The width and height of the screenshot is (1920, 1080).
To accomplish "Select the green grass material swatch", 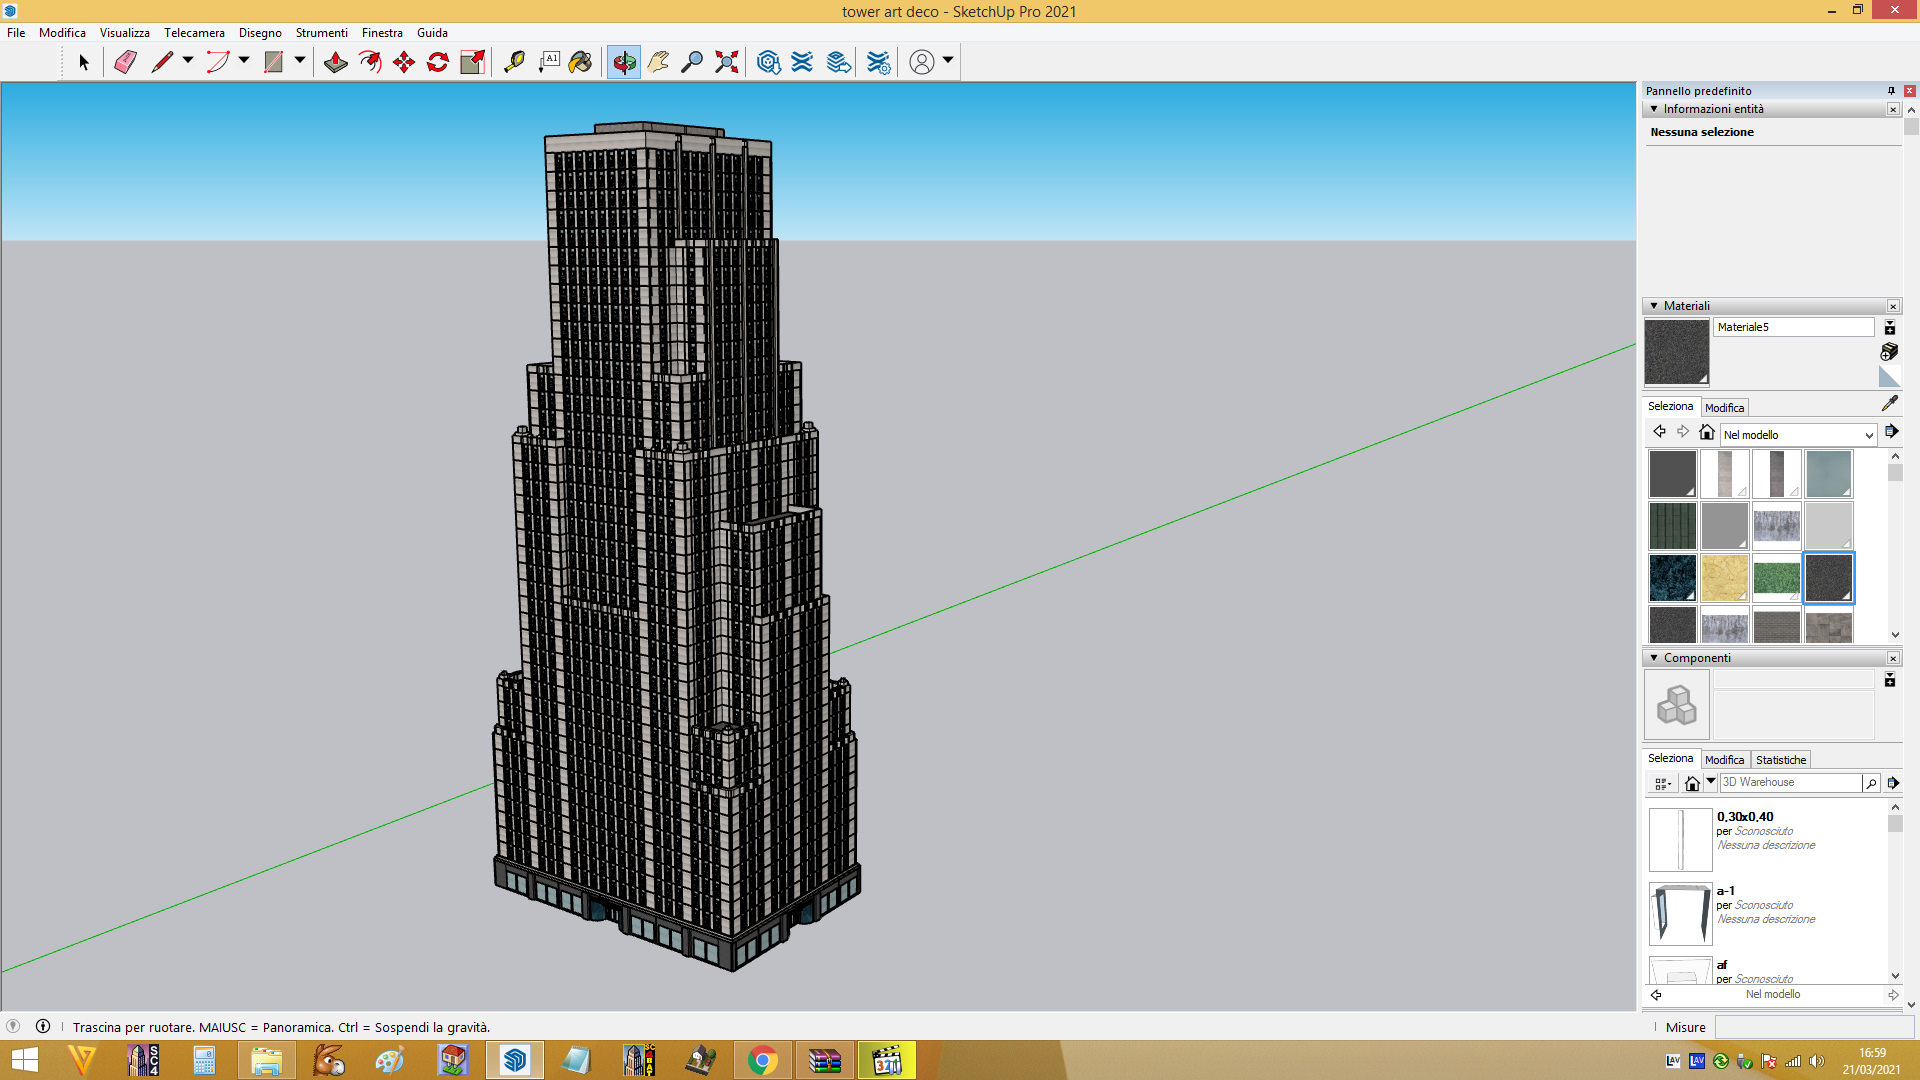I will (x=1776, y=578).
